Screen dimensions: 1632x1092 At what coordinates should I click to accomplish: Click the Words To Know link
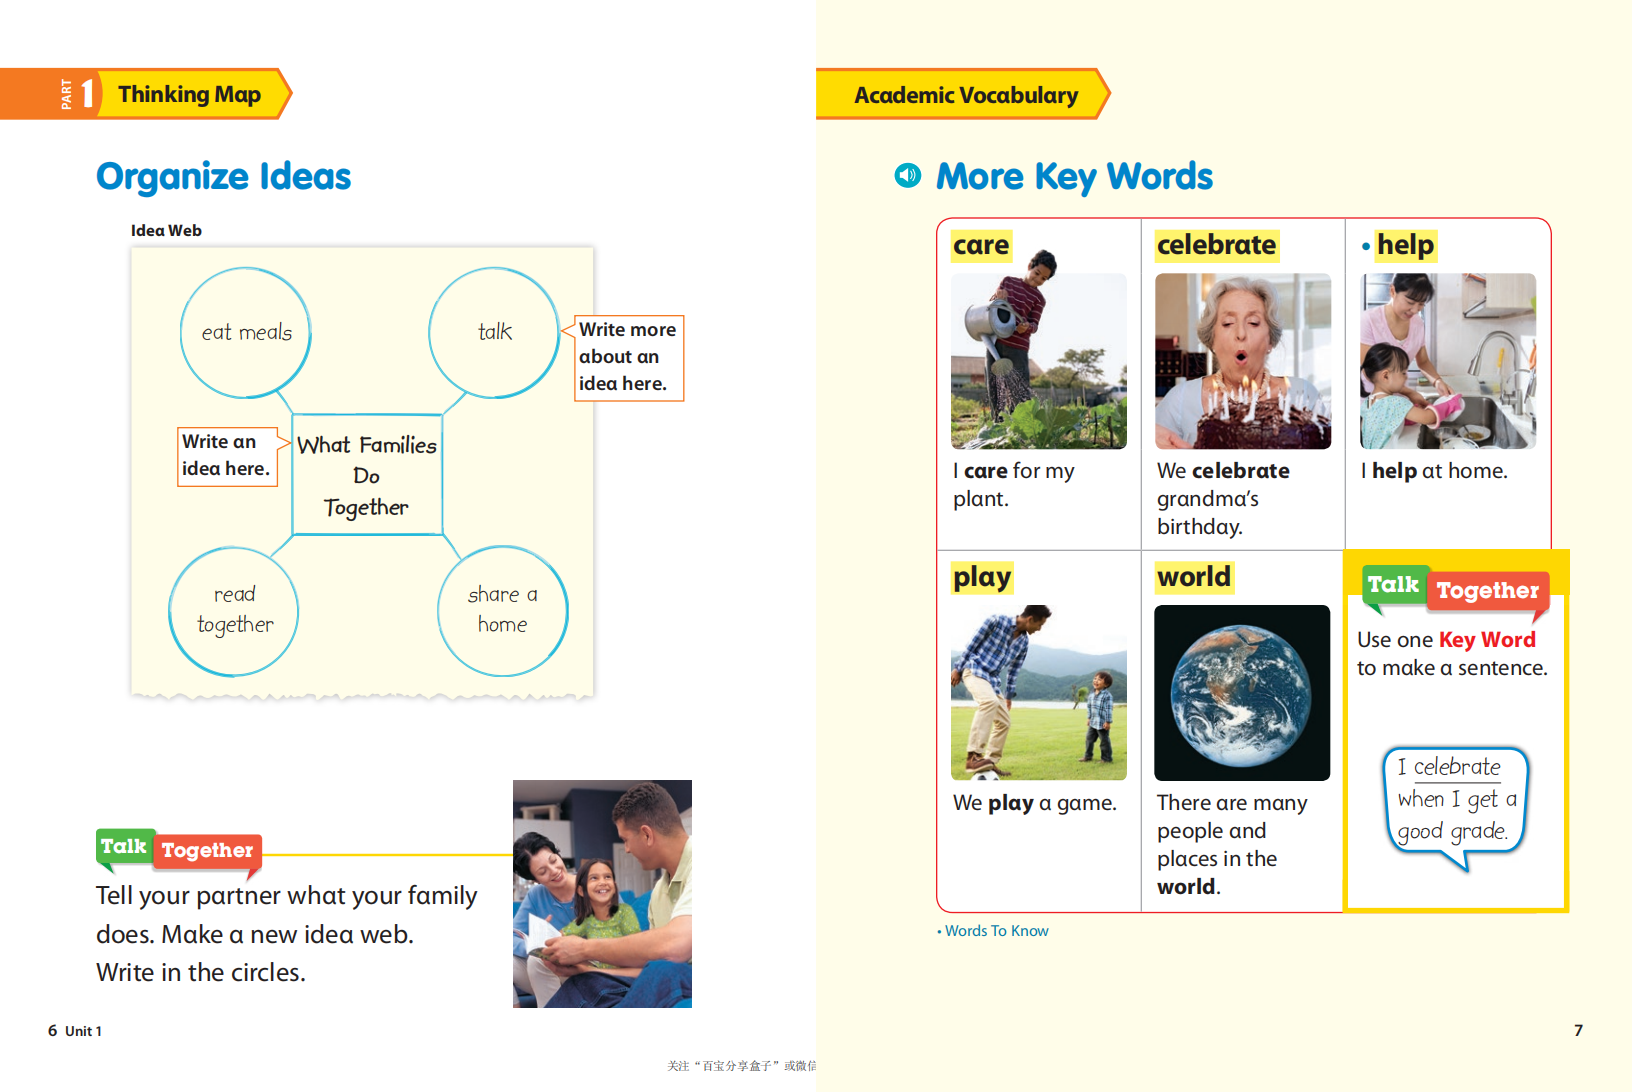(x=993, y=931)
